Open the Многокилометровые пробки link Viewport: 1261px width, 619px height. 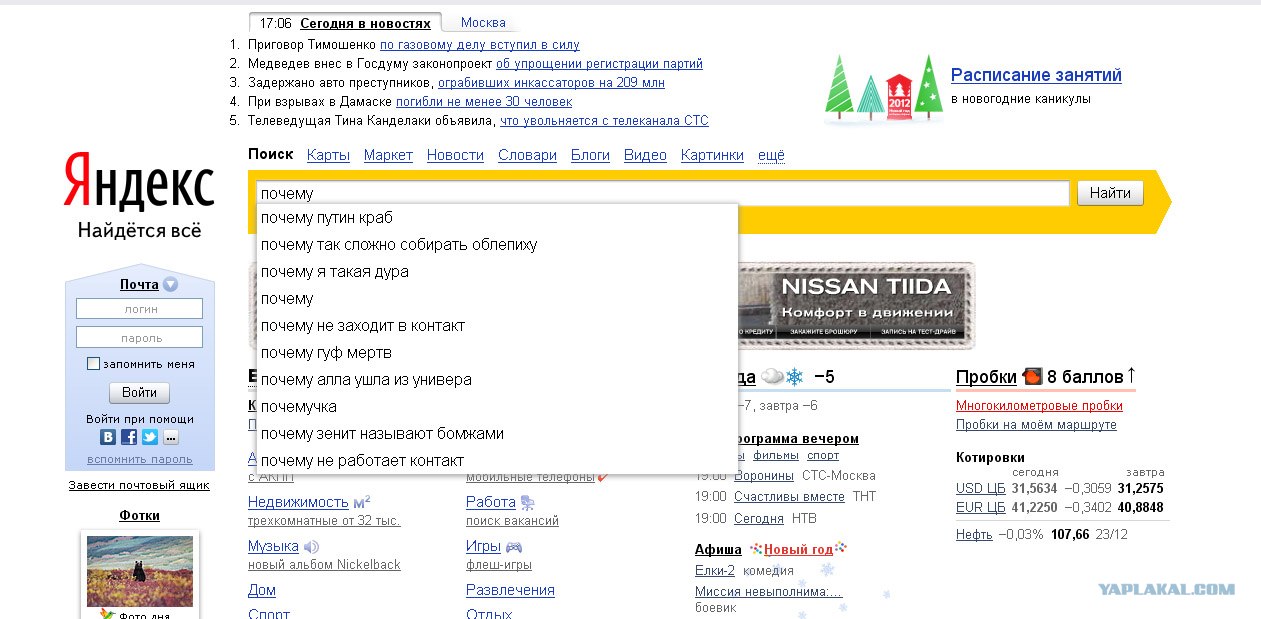[x=1039, y=406]
